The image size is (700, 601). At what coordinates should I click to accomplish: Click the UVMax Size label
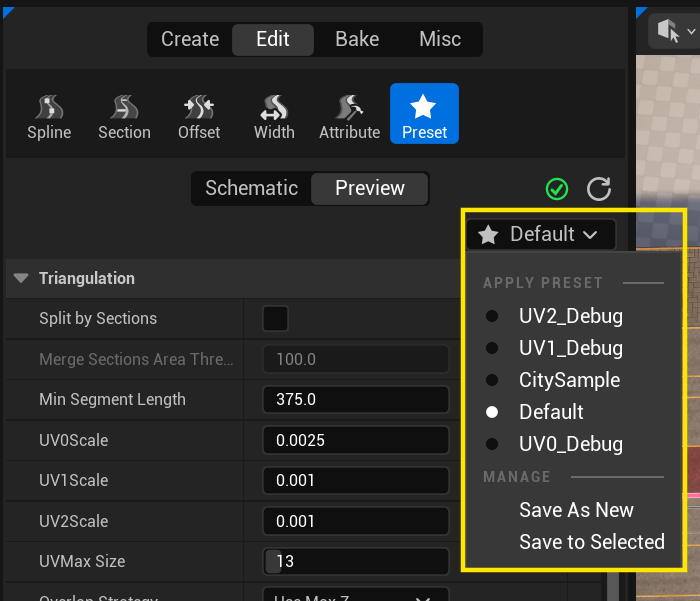[x=82, y=561]
